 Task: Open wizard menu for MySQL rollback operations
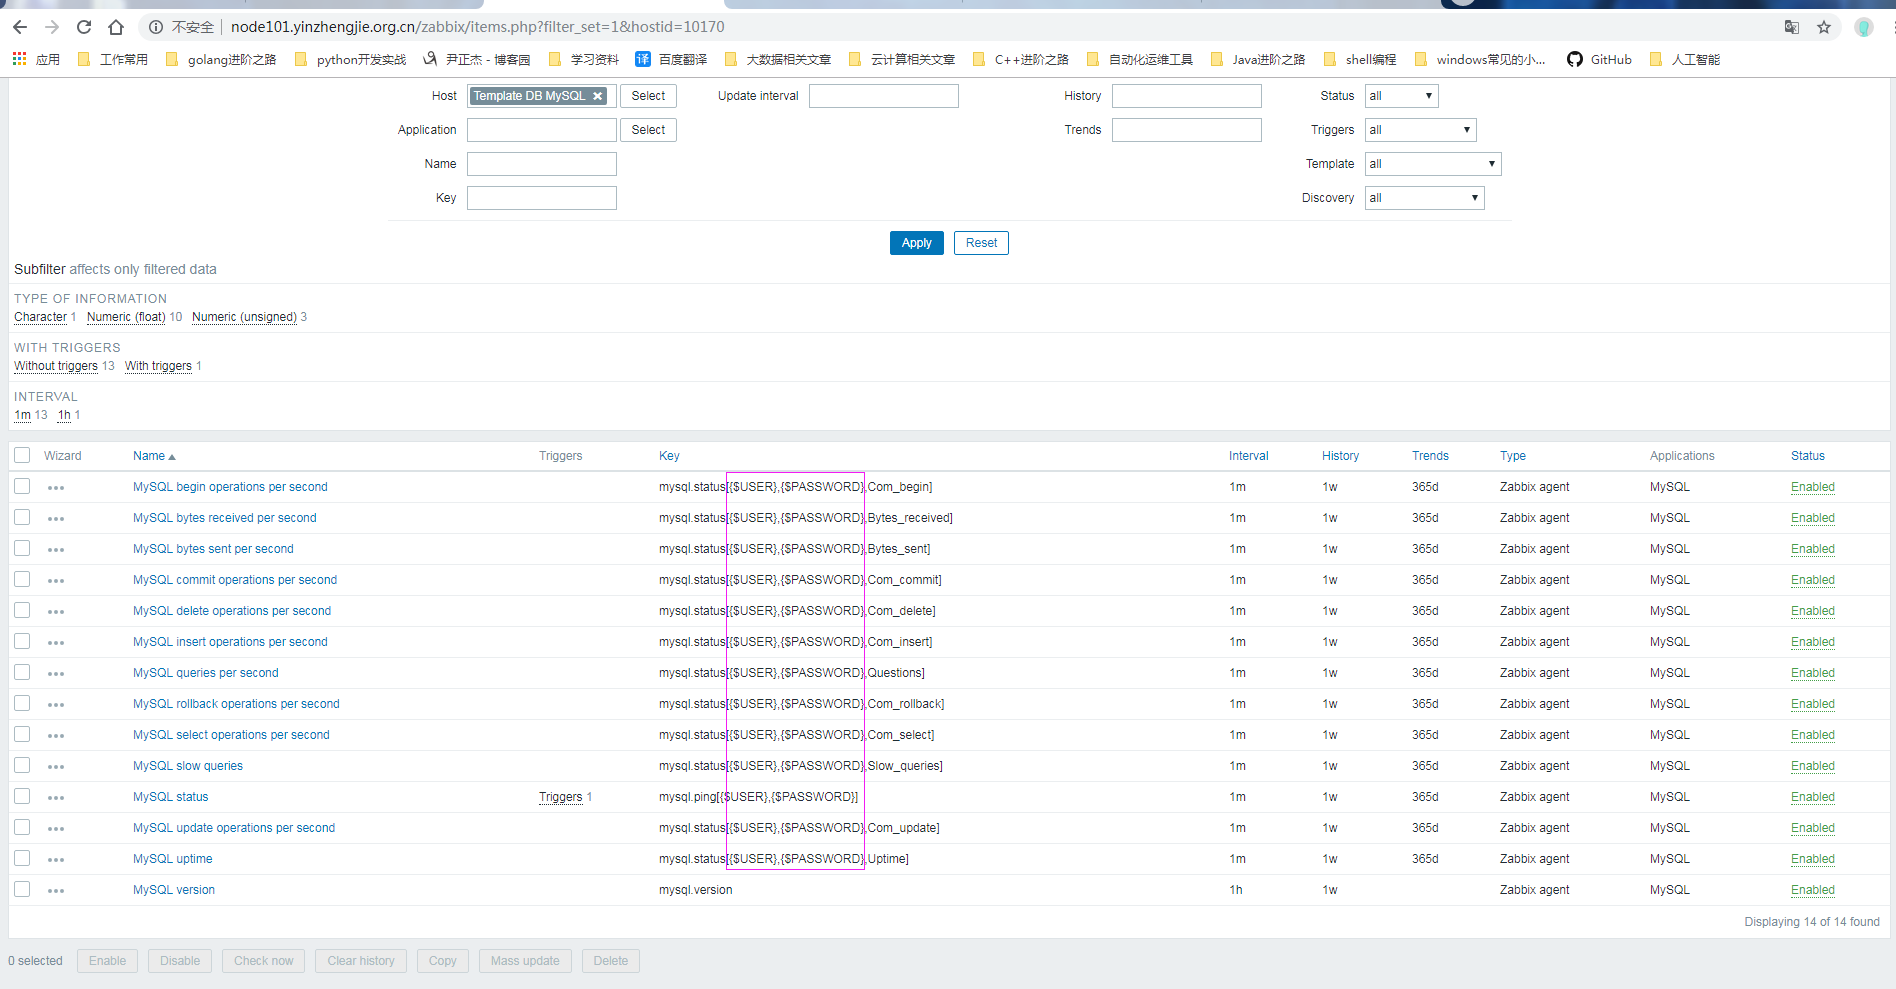(56, 705)
